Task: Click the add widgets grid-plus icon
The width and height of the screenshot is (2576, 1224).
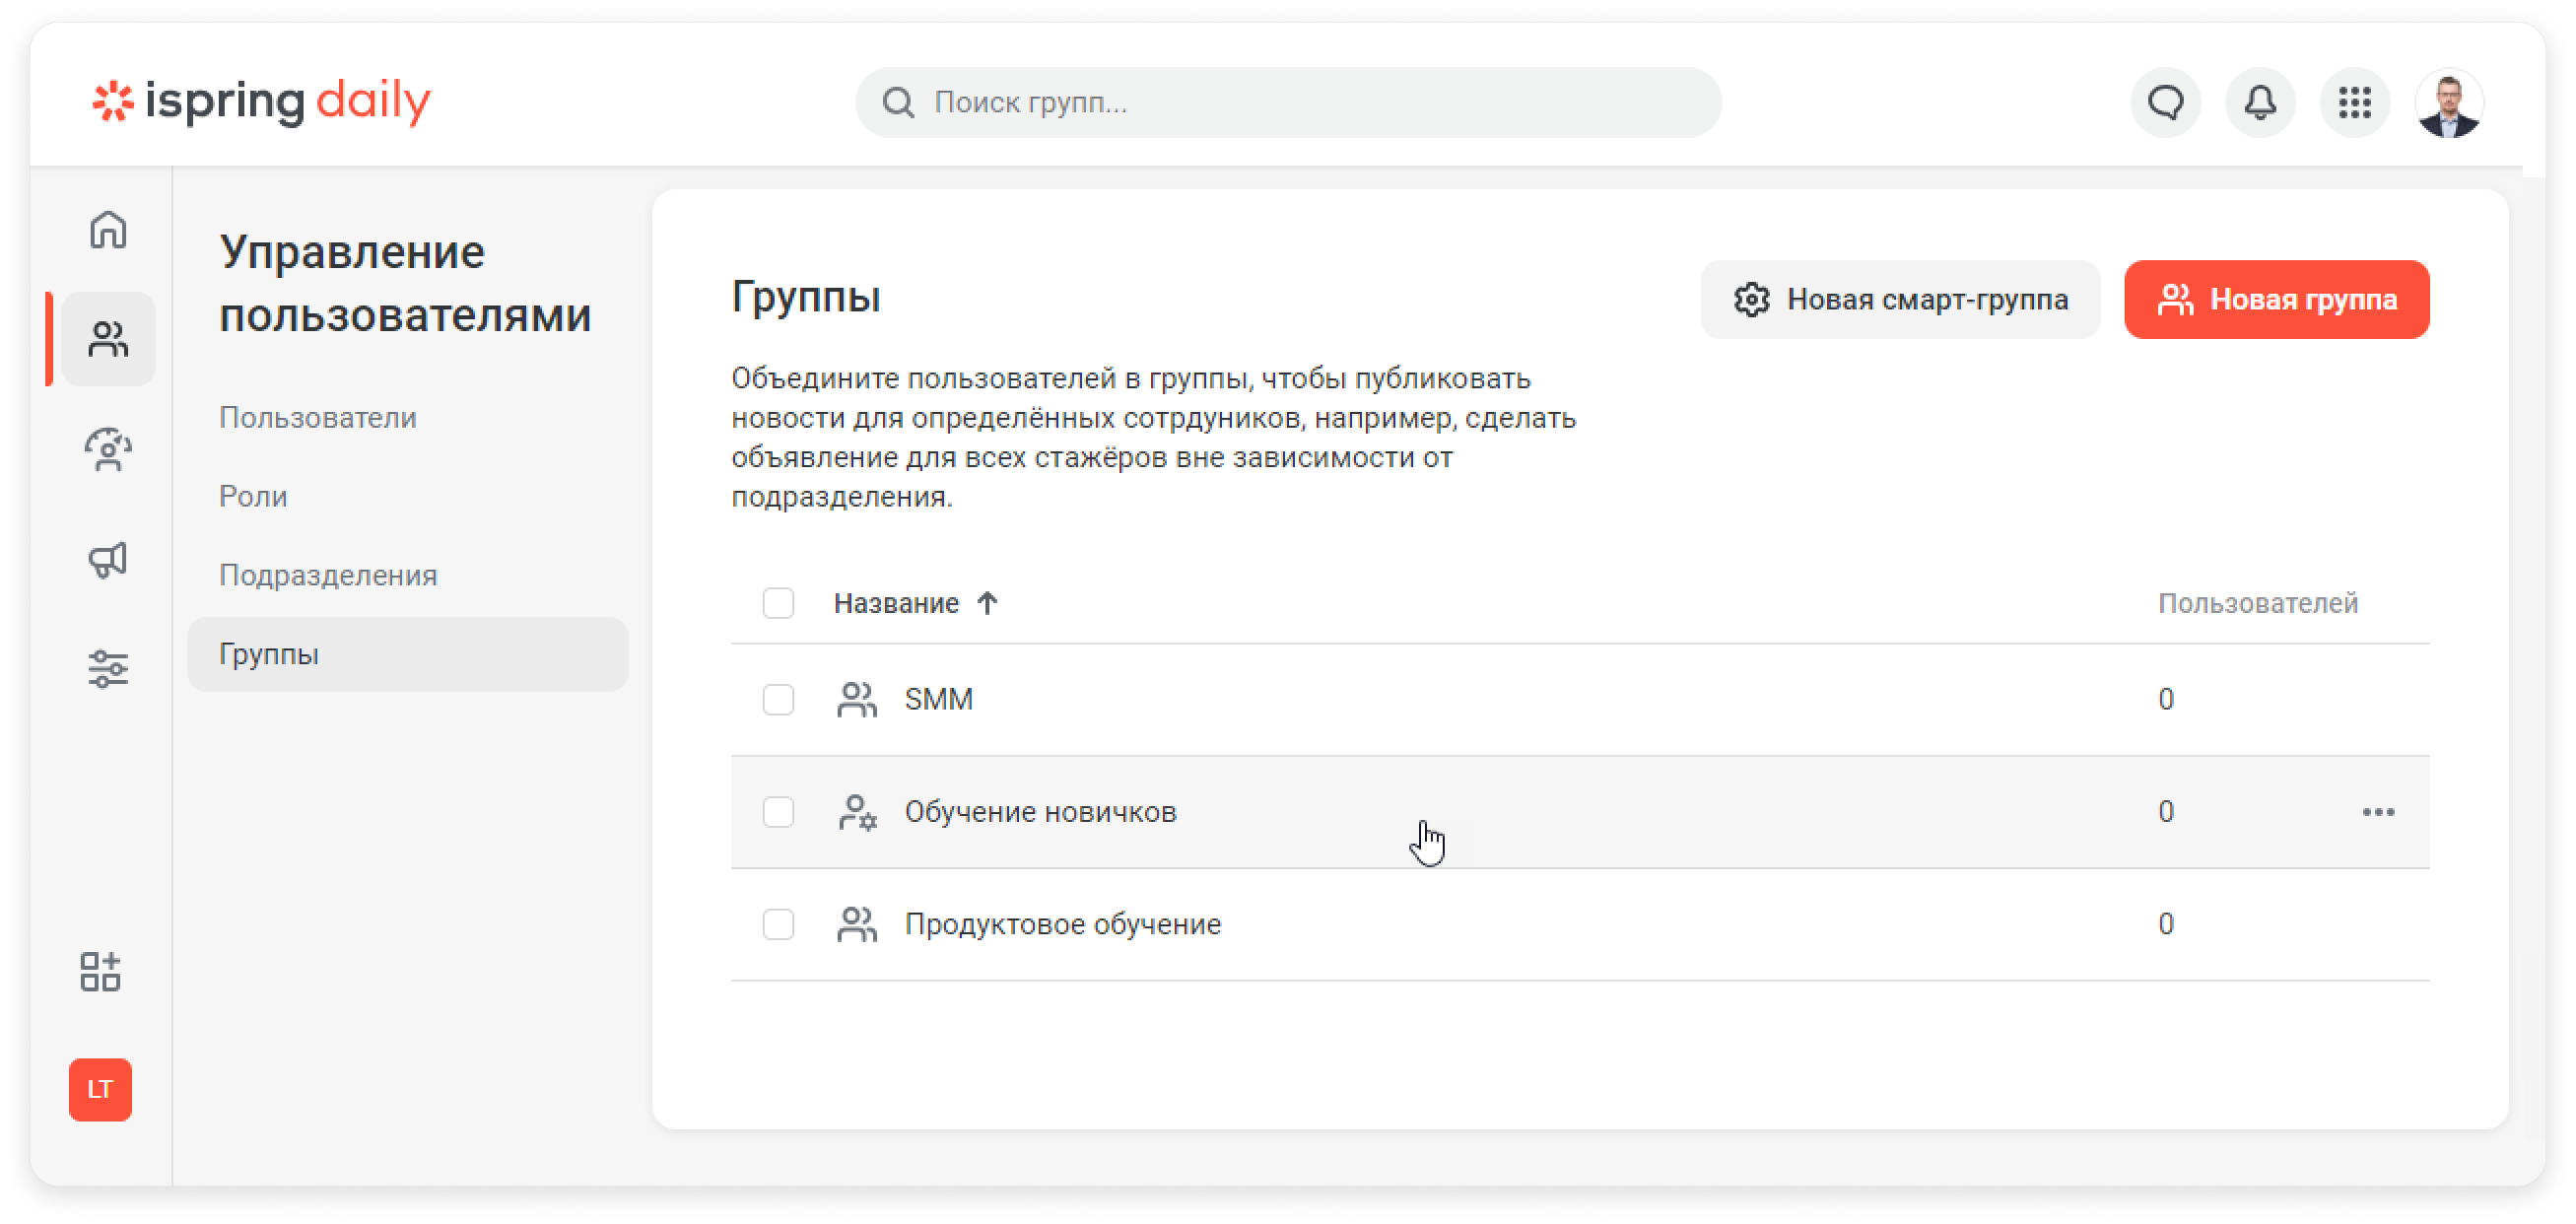Action: [x=100, y=971]
